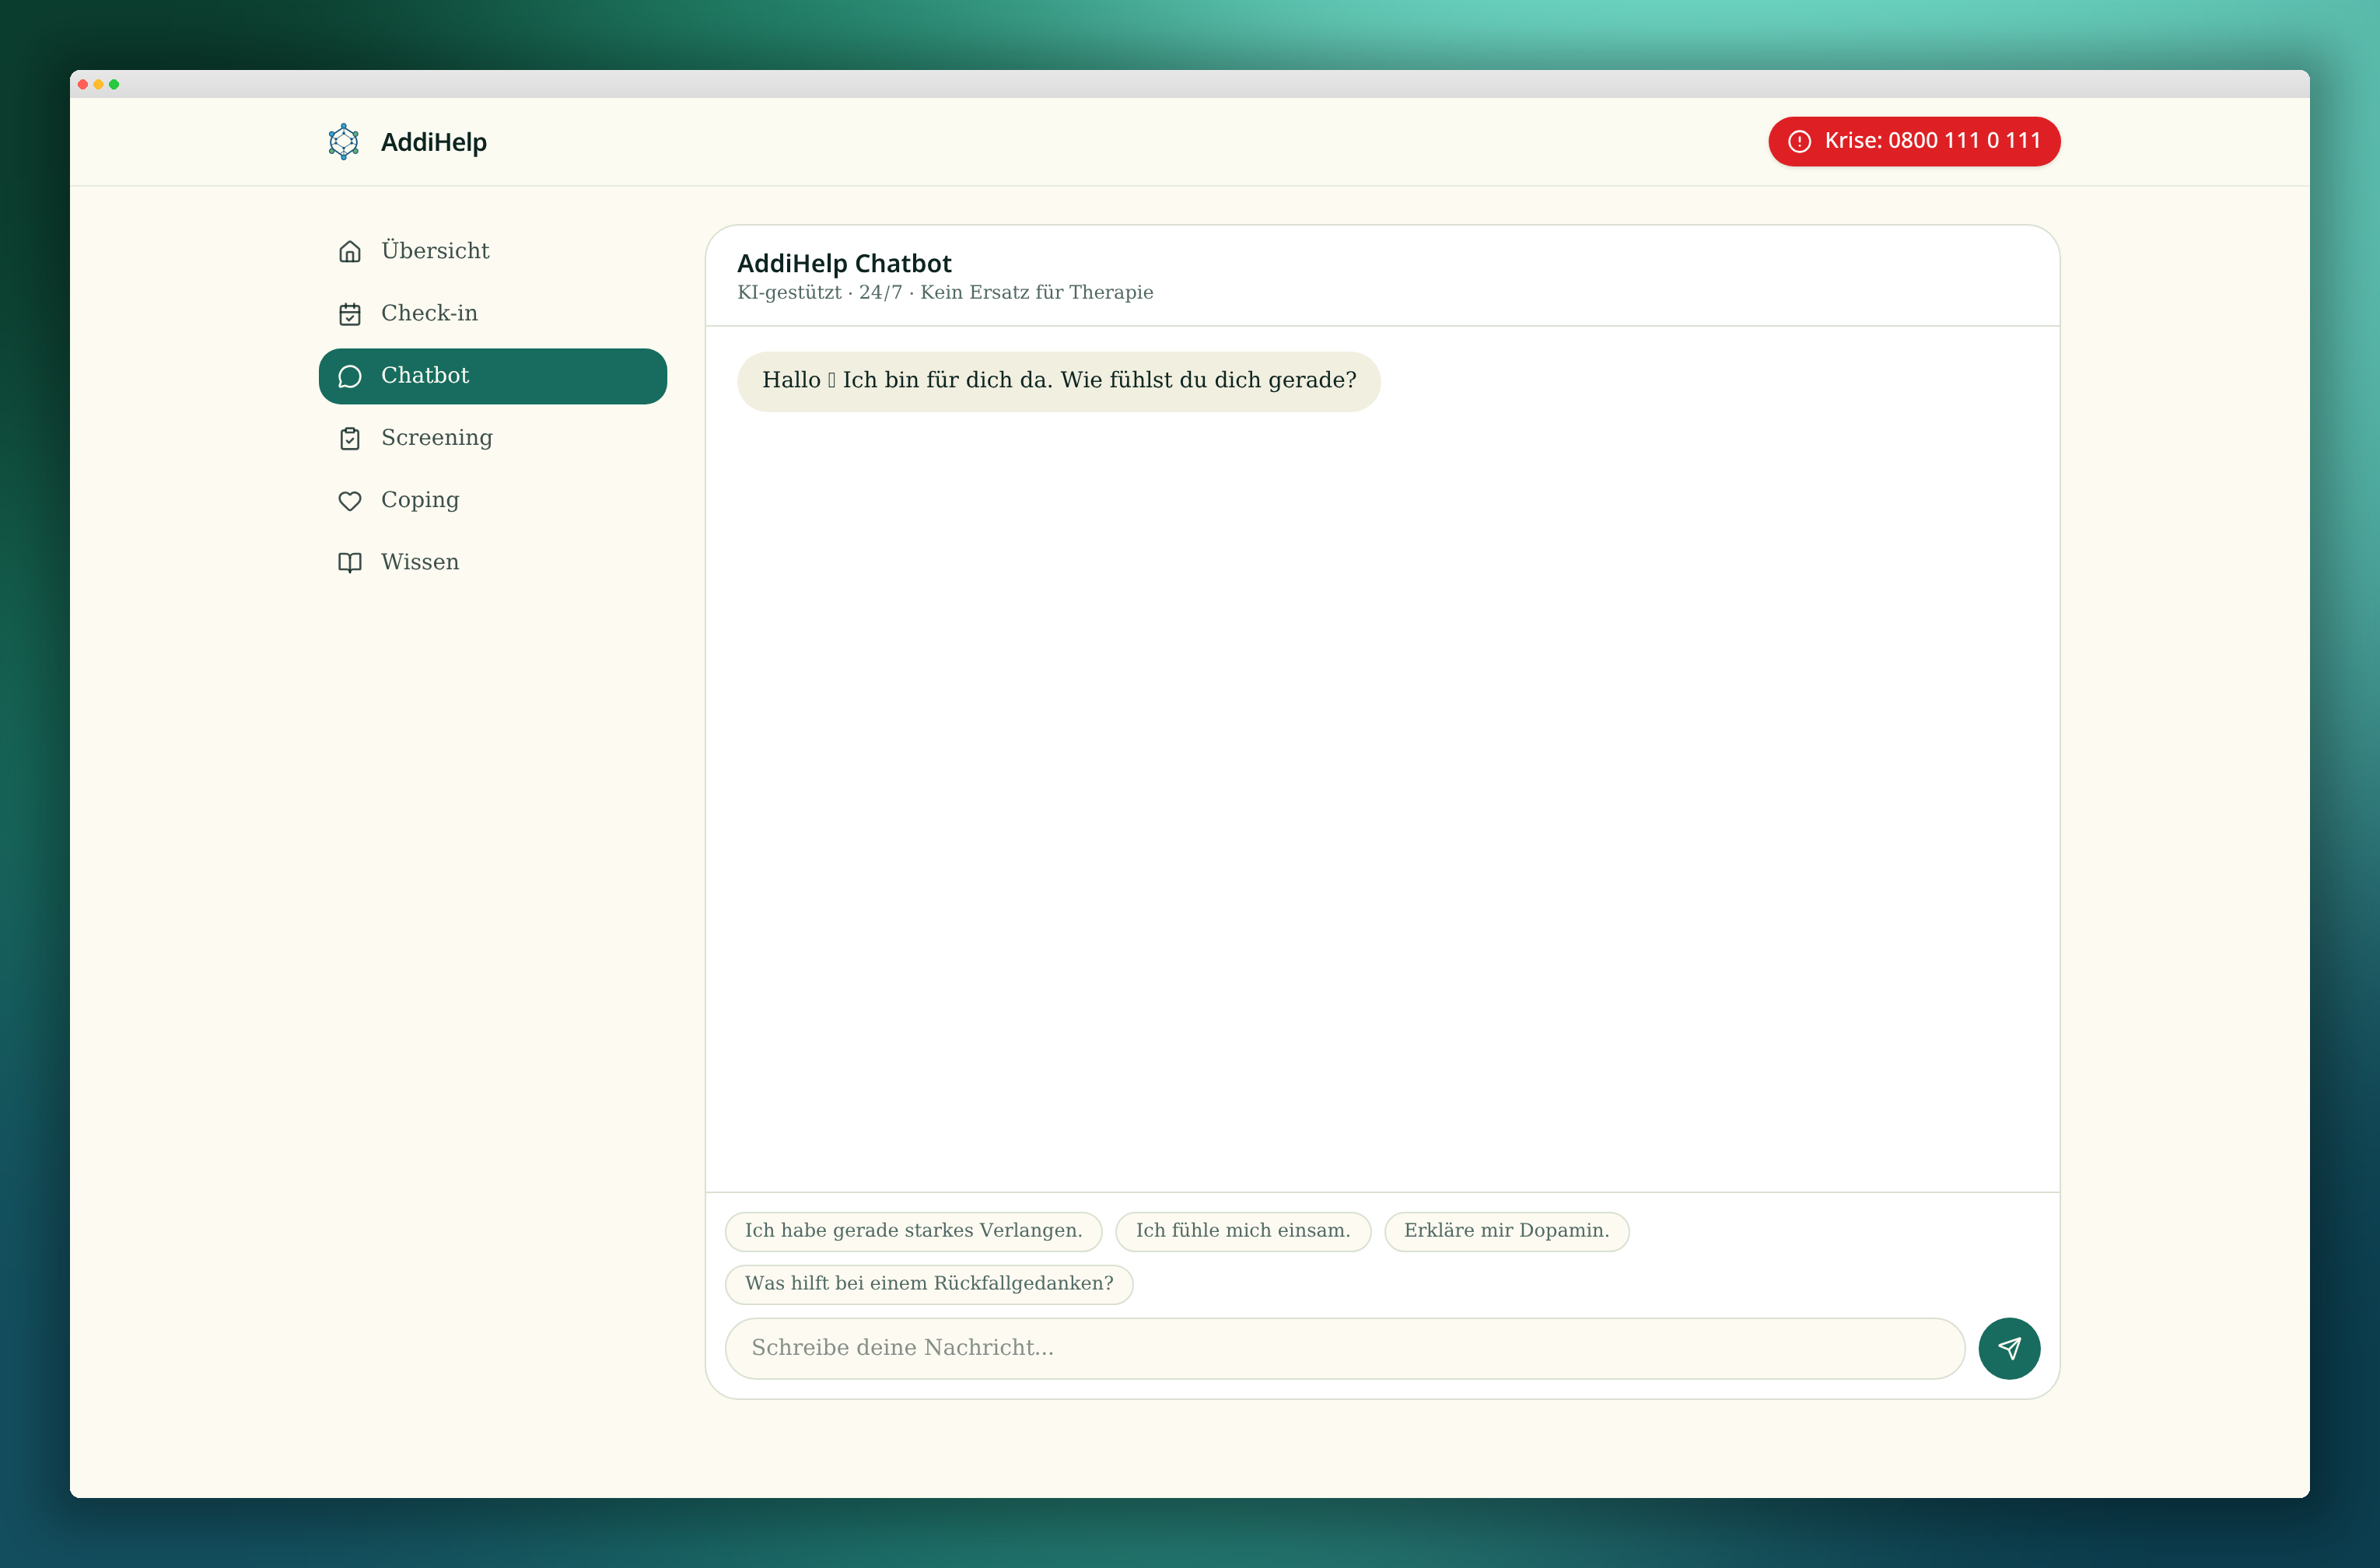Minimize the window with yellow button
Viewport: 2380px width, 1568px height.
click(x=99, y=84)
